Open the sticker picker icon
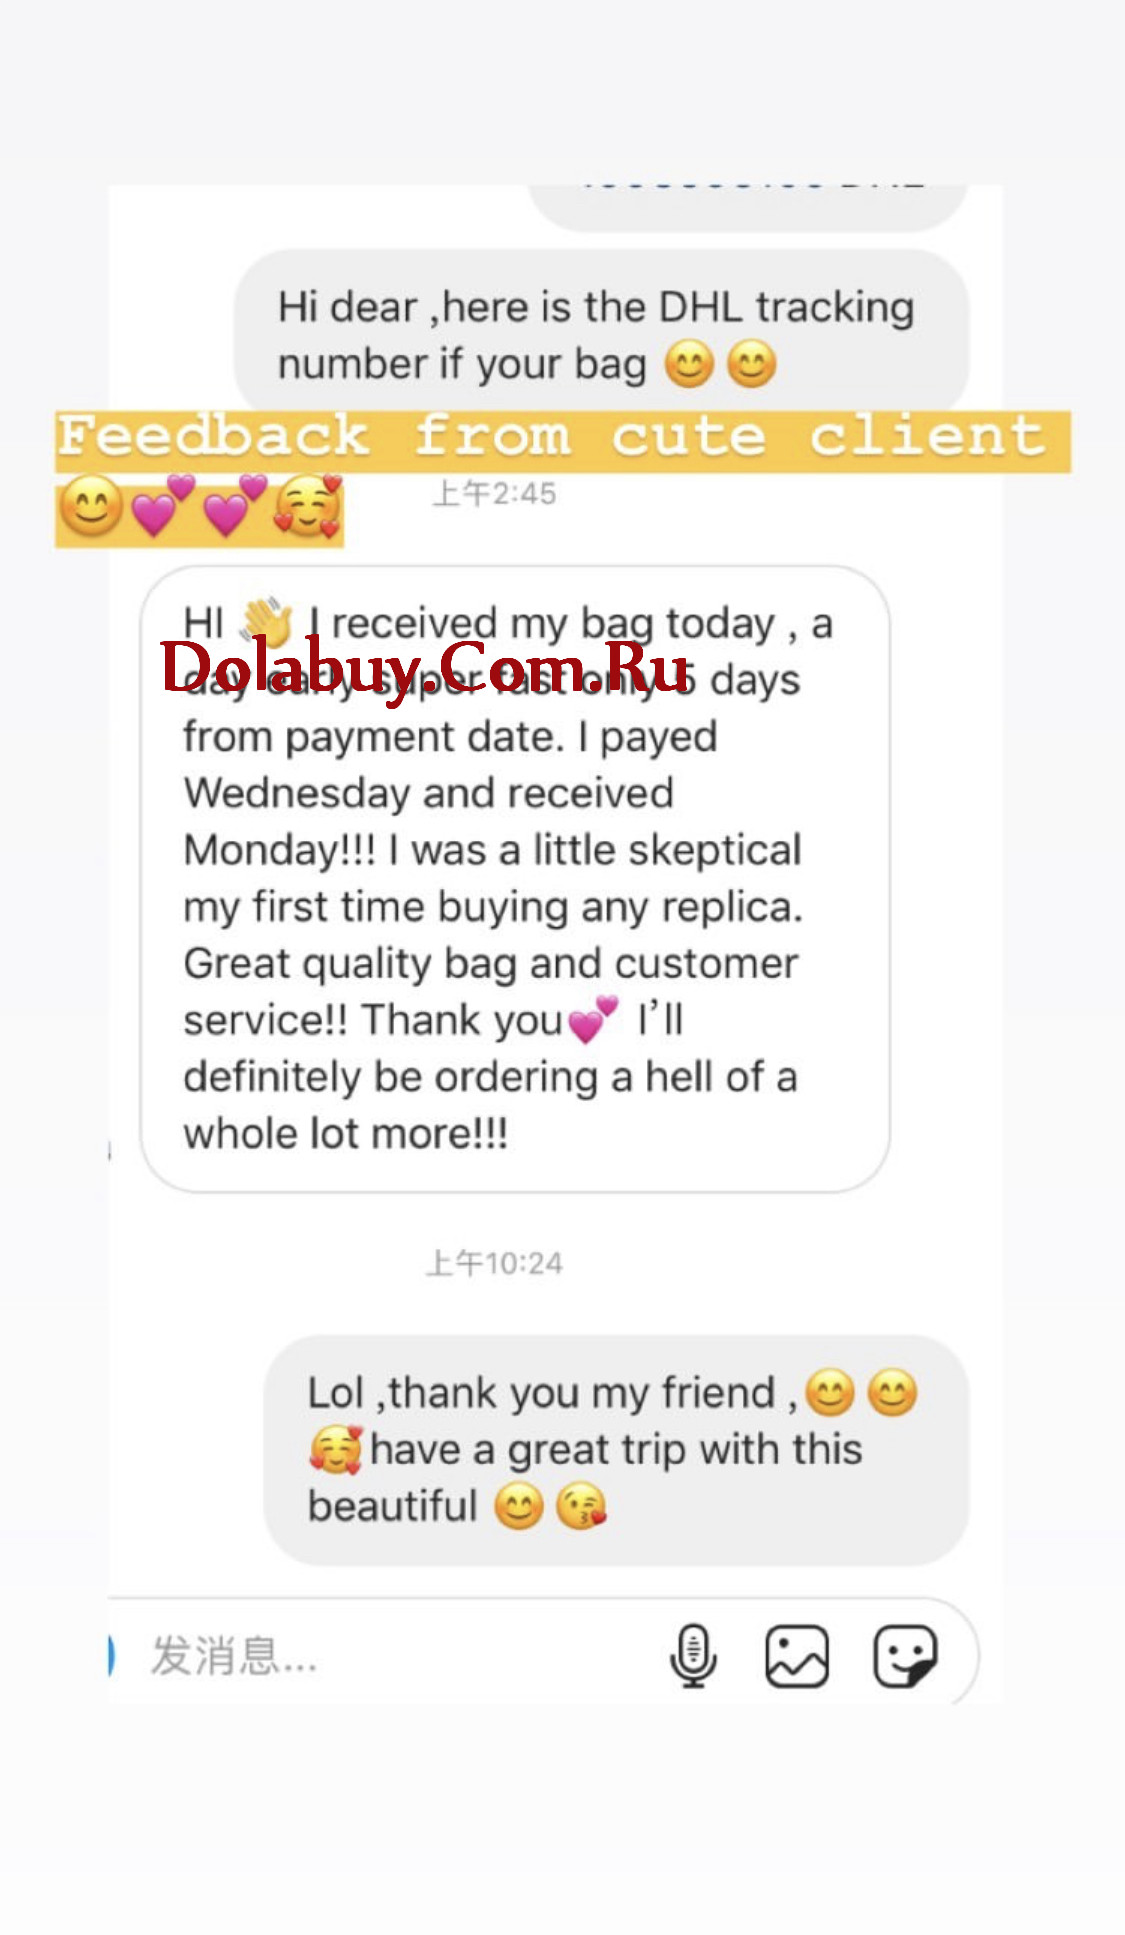 [905, 1656]
